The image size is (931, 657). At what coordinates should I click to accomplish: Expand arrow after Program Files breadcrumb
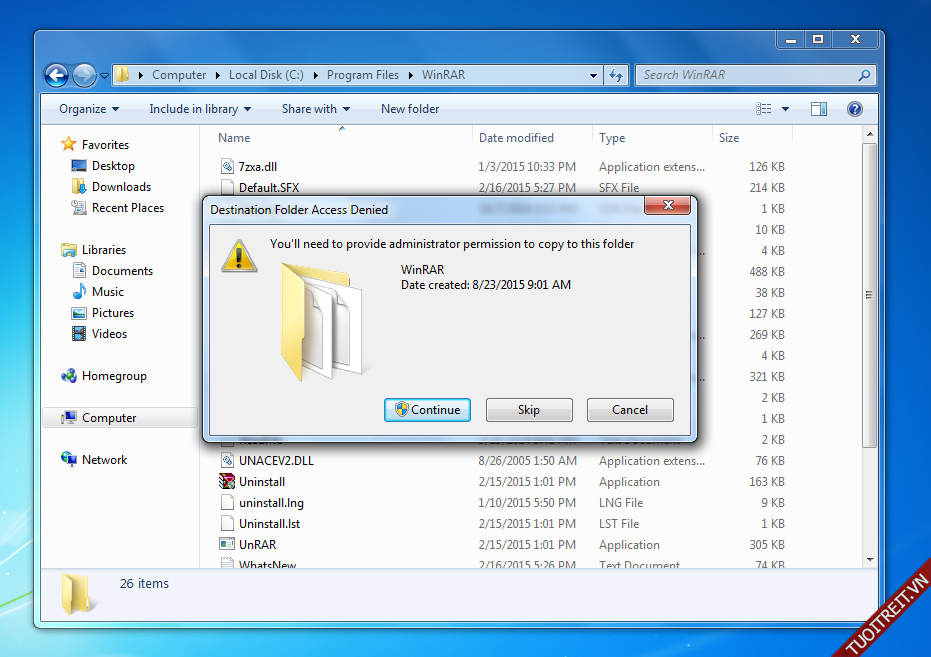pos(411,75)
